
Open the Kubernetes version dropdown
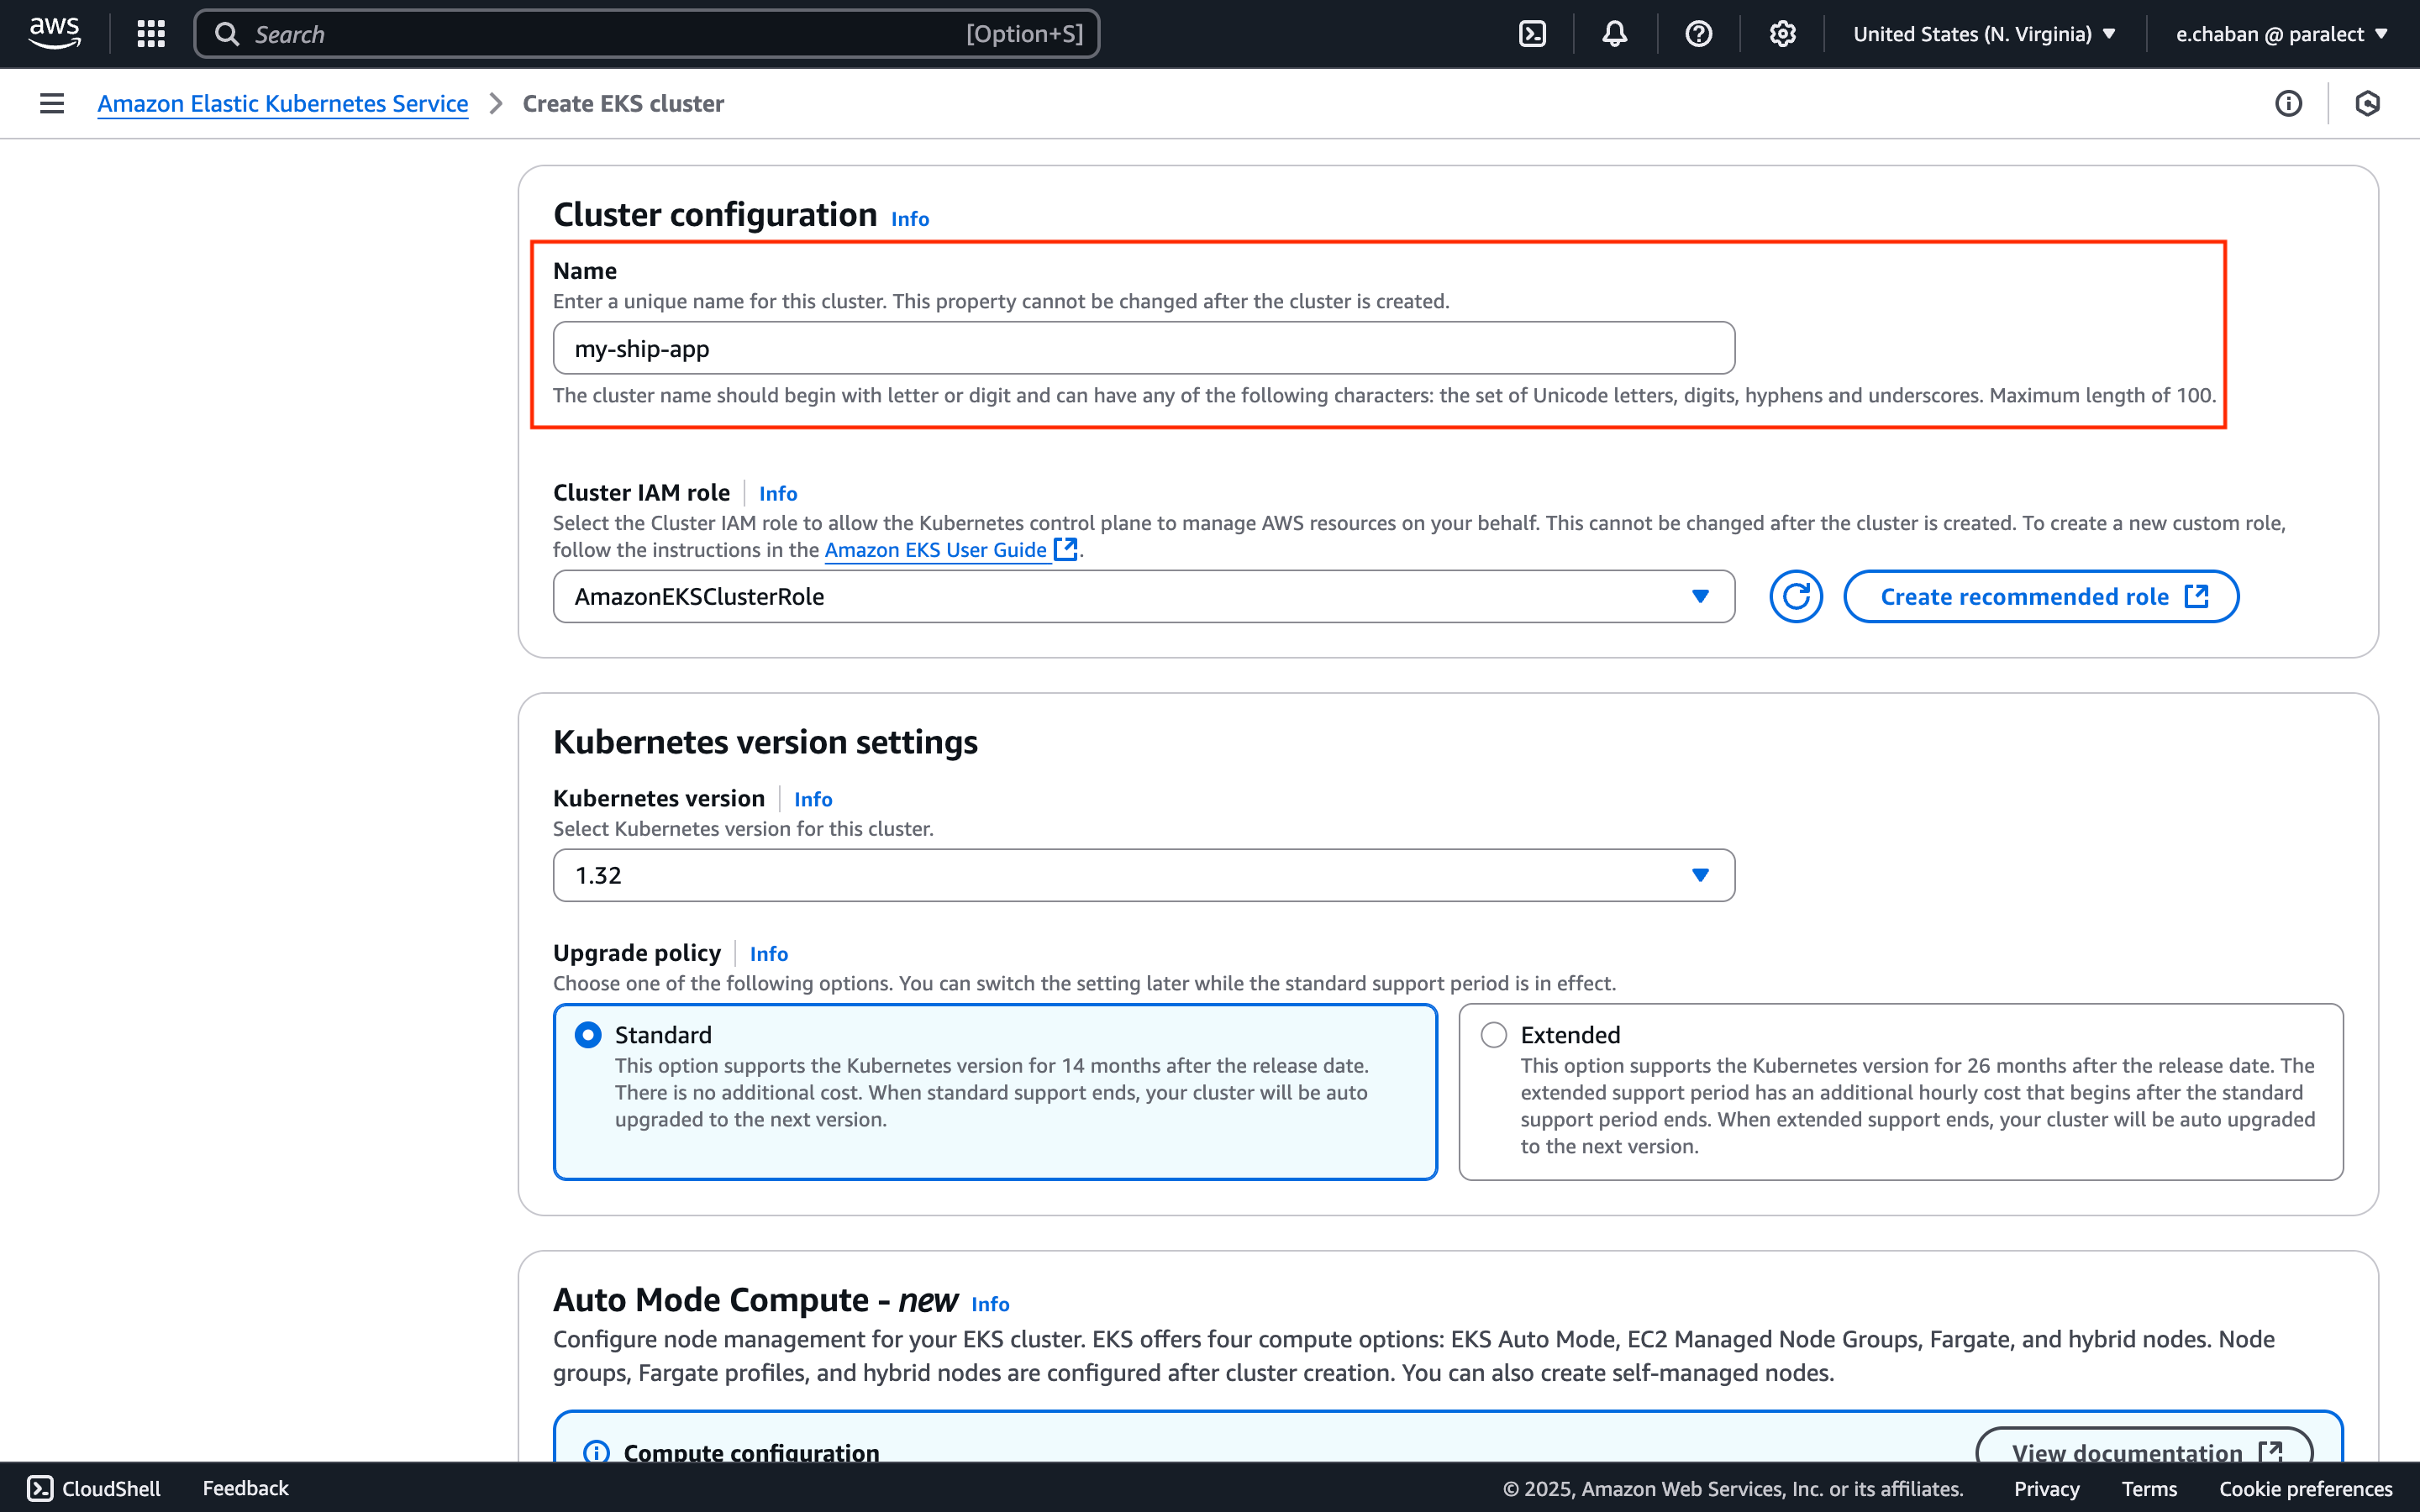[x=1143, y=876]
